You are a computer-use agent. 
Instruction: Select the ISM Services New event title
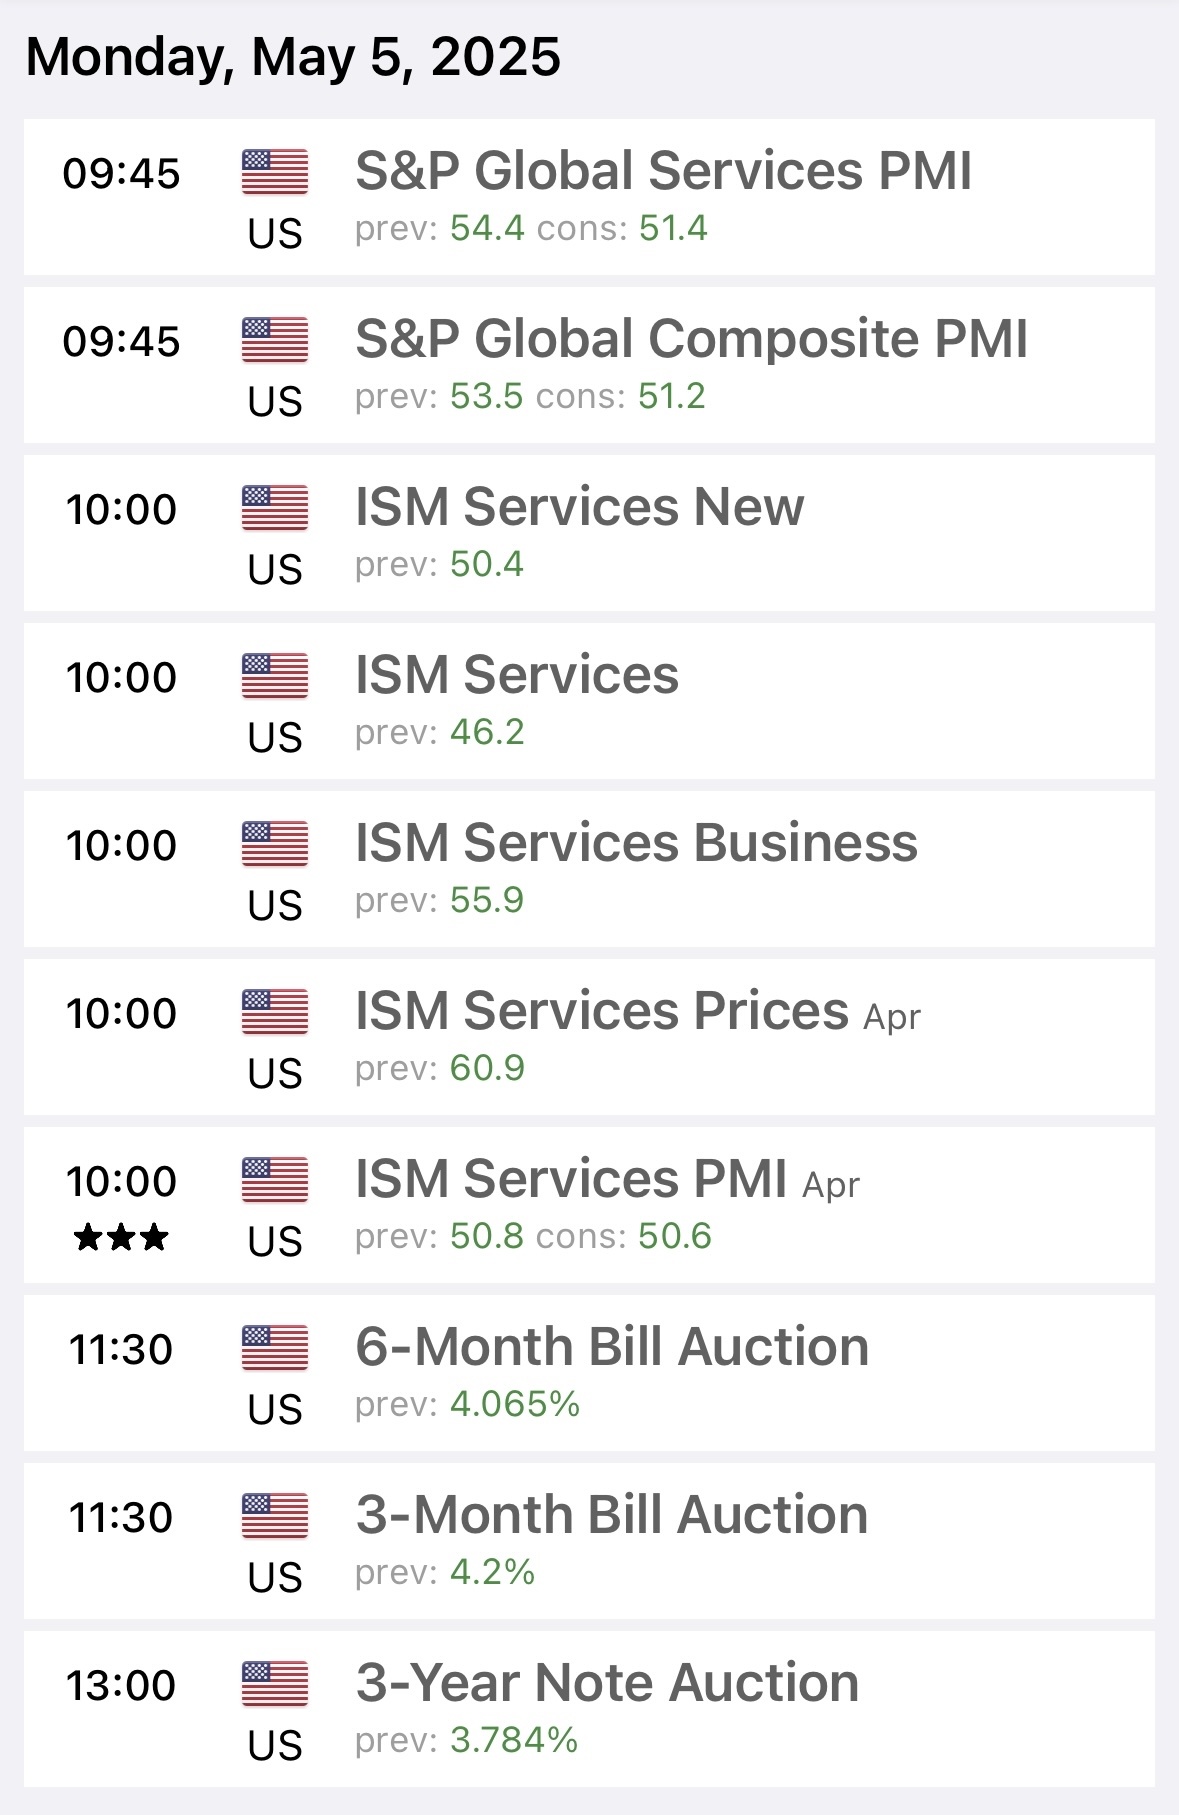click(579, 507)
